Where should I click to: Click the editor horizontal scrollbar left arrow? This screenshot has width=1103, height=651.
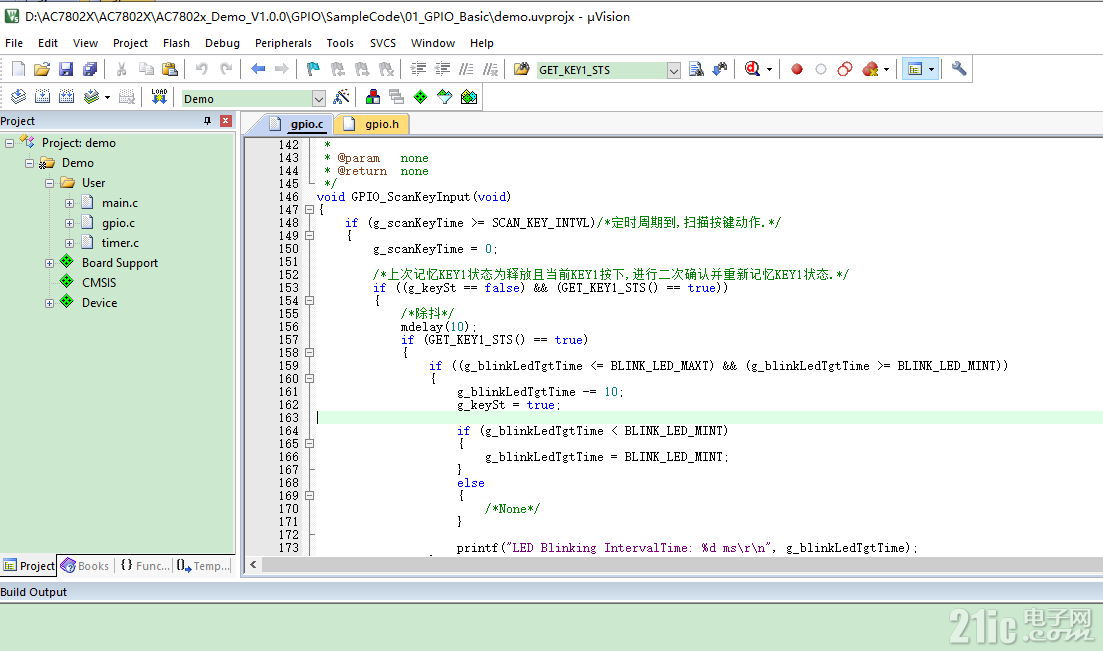coord(253,564)
